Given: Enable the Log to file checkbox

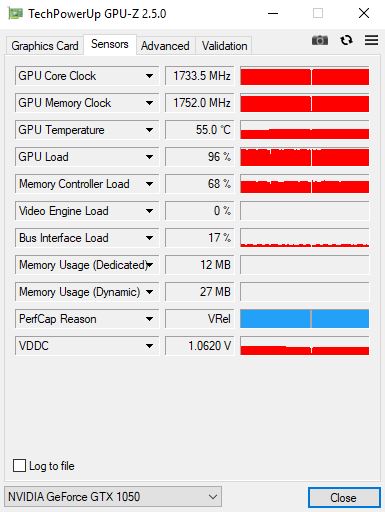Looking at the screenshot, I should pyautogui.click(x=19, y=466).
